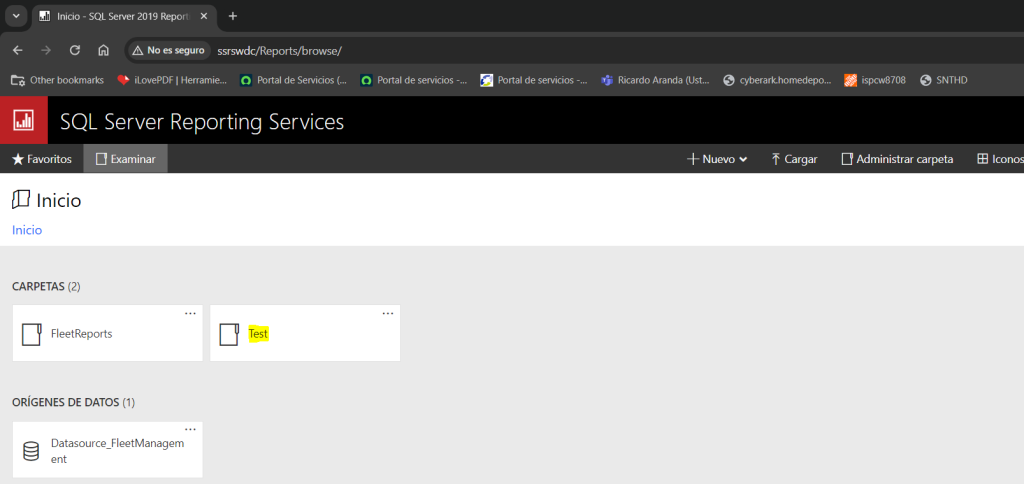Open Administrar carpeta
The width and height of the screenshot is (1024, 484).
pos(897,159)
